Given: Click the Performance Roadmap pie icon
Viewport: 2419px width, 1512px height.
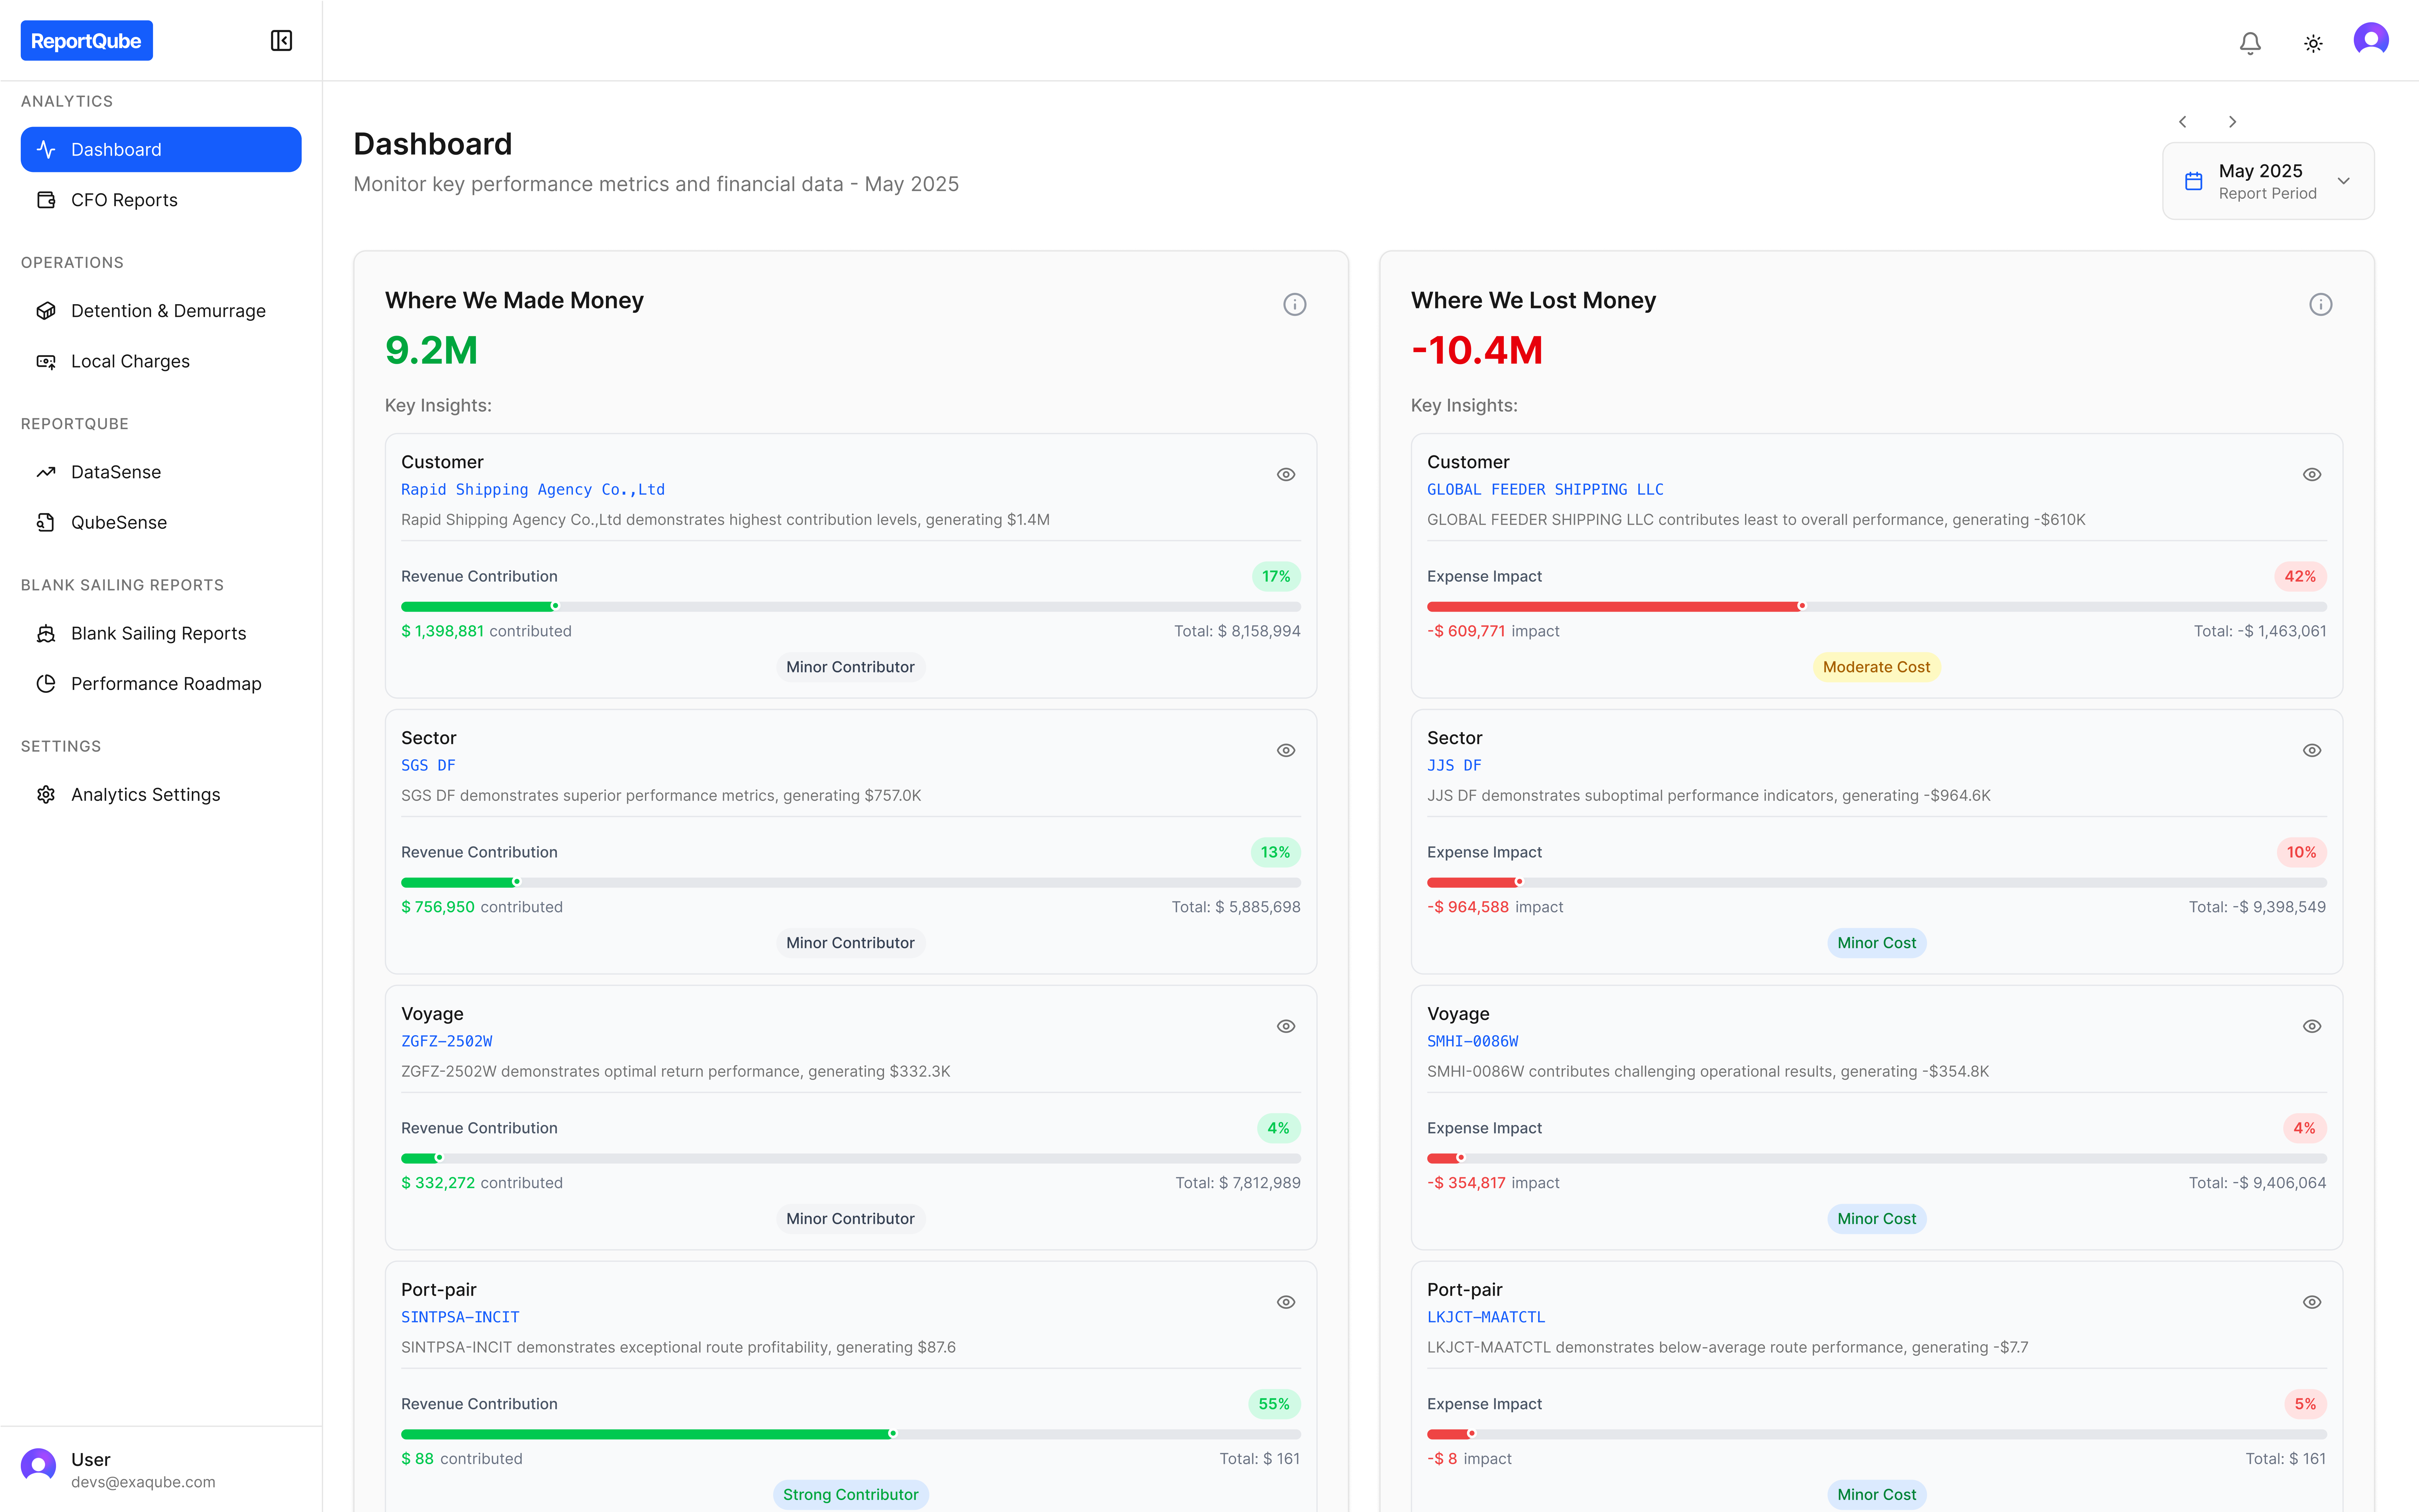Looking at the screenshot, I should [46, 684].
